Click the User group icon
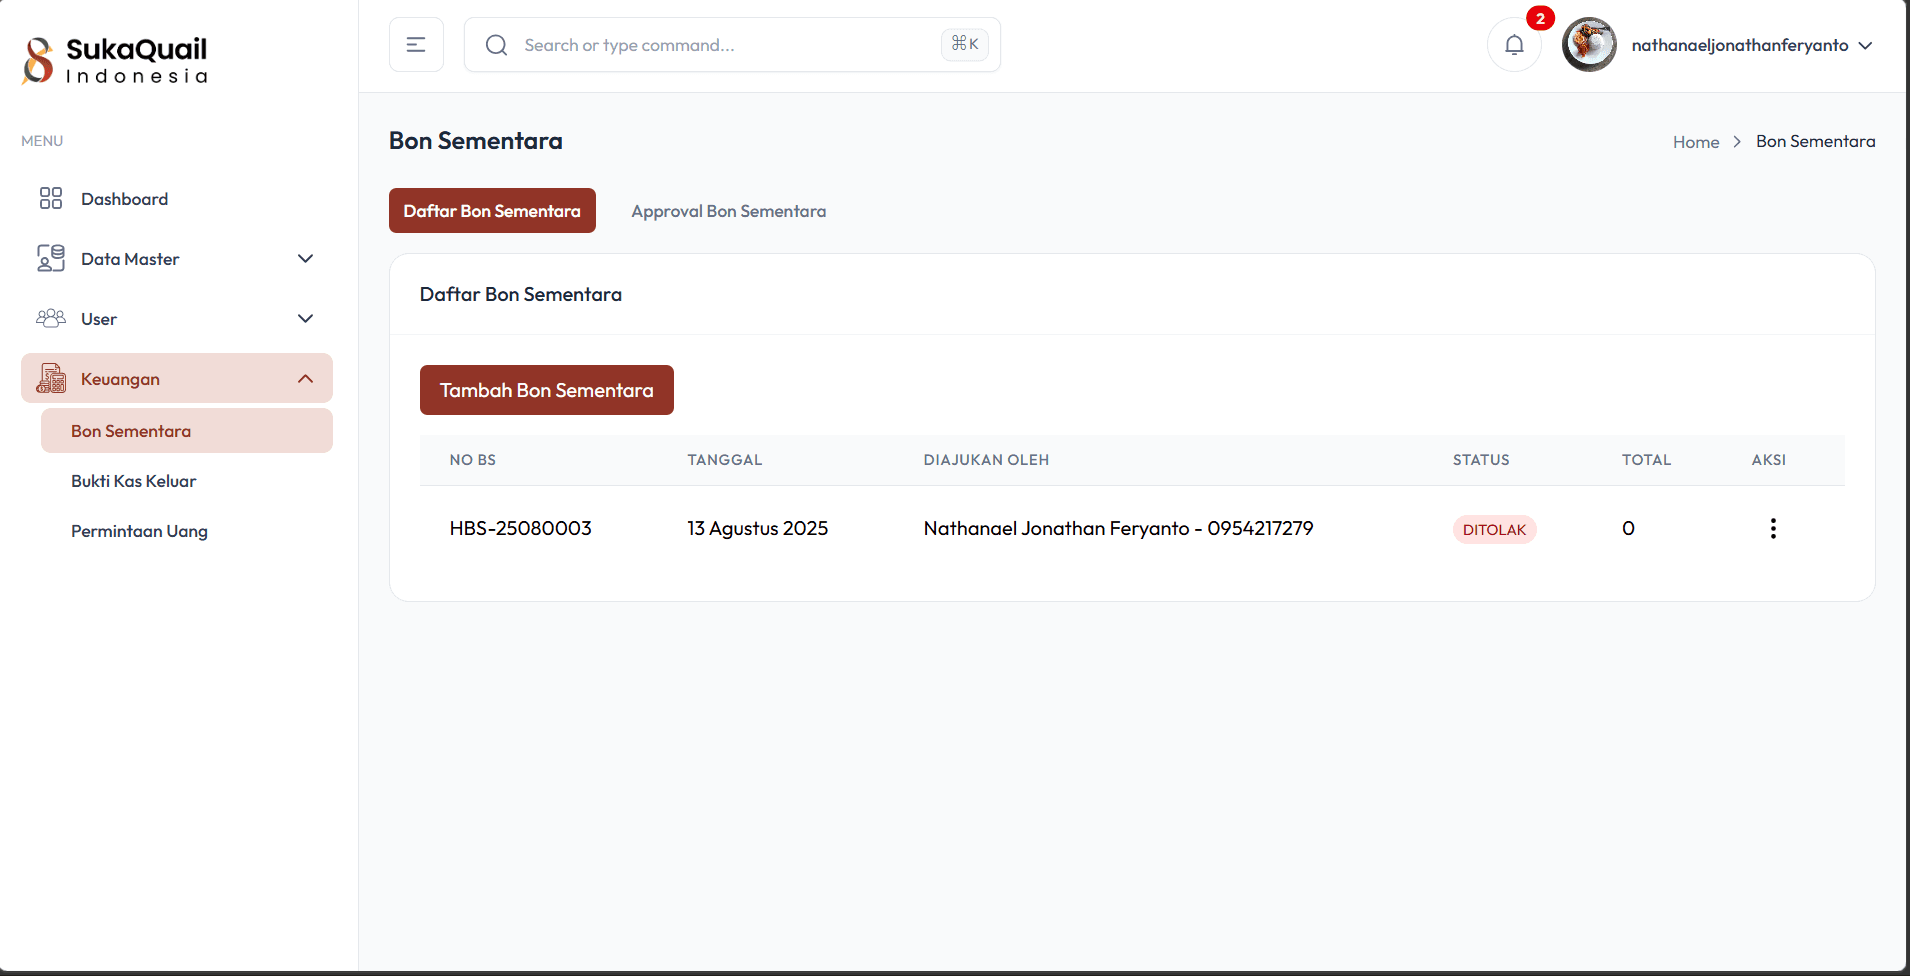Viewport: 1910px width, 976px height. (x=51, y=318)
